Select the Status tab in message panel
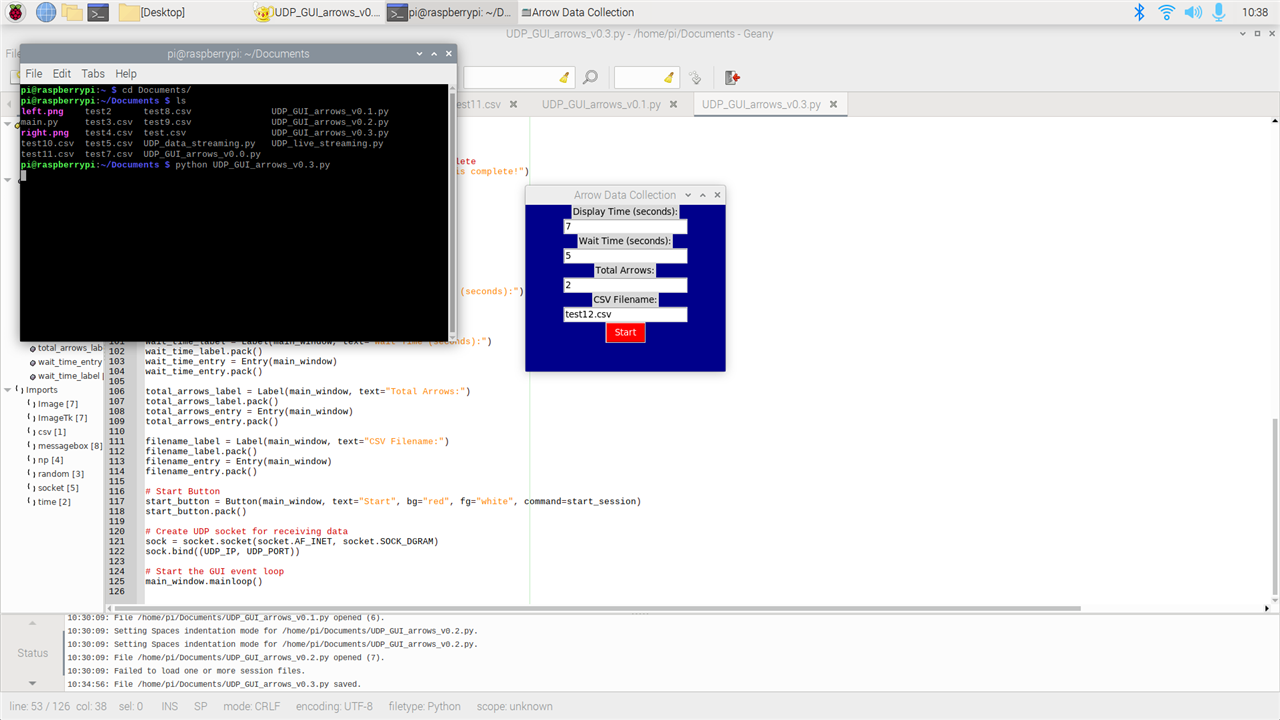Screen dimensions: 1280x720 (33, 653)
